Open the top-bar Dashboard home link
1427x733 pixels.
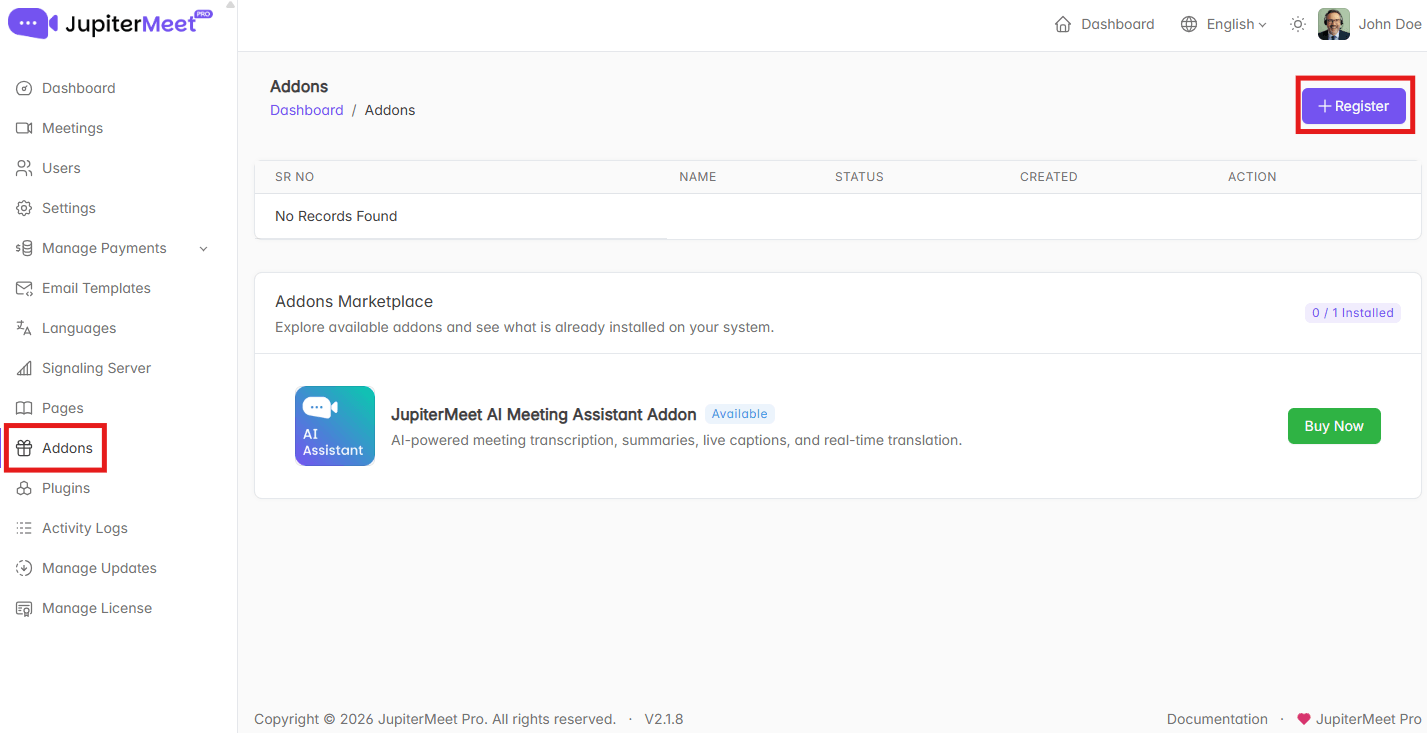pyautogui.click(x=1105, y=24)
